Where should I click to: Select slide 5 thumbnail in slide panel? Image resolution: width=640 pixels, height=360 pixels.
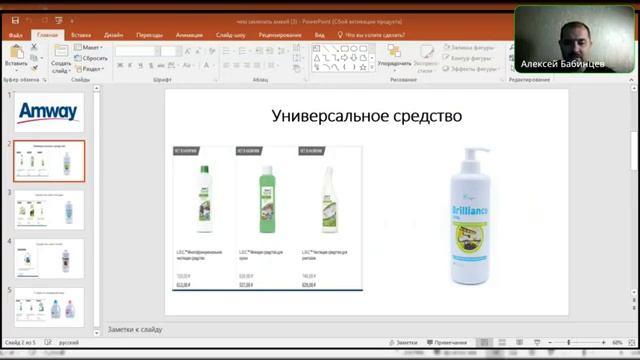point(49,307)
